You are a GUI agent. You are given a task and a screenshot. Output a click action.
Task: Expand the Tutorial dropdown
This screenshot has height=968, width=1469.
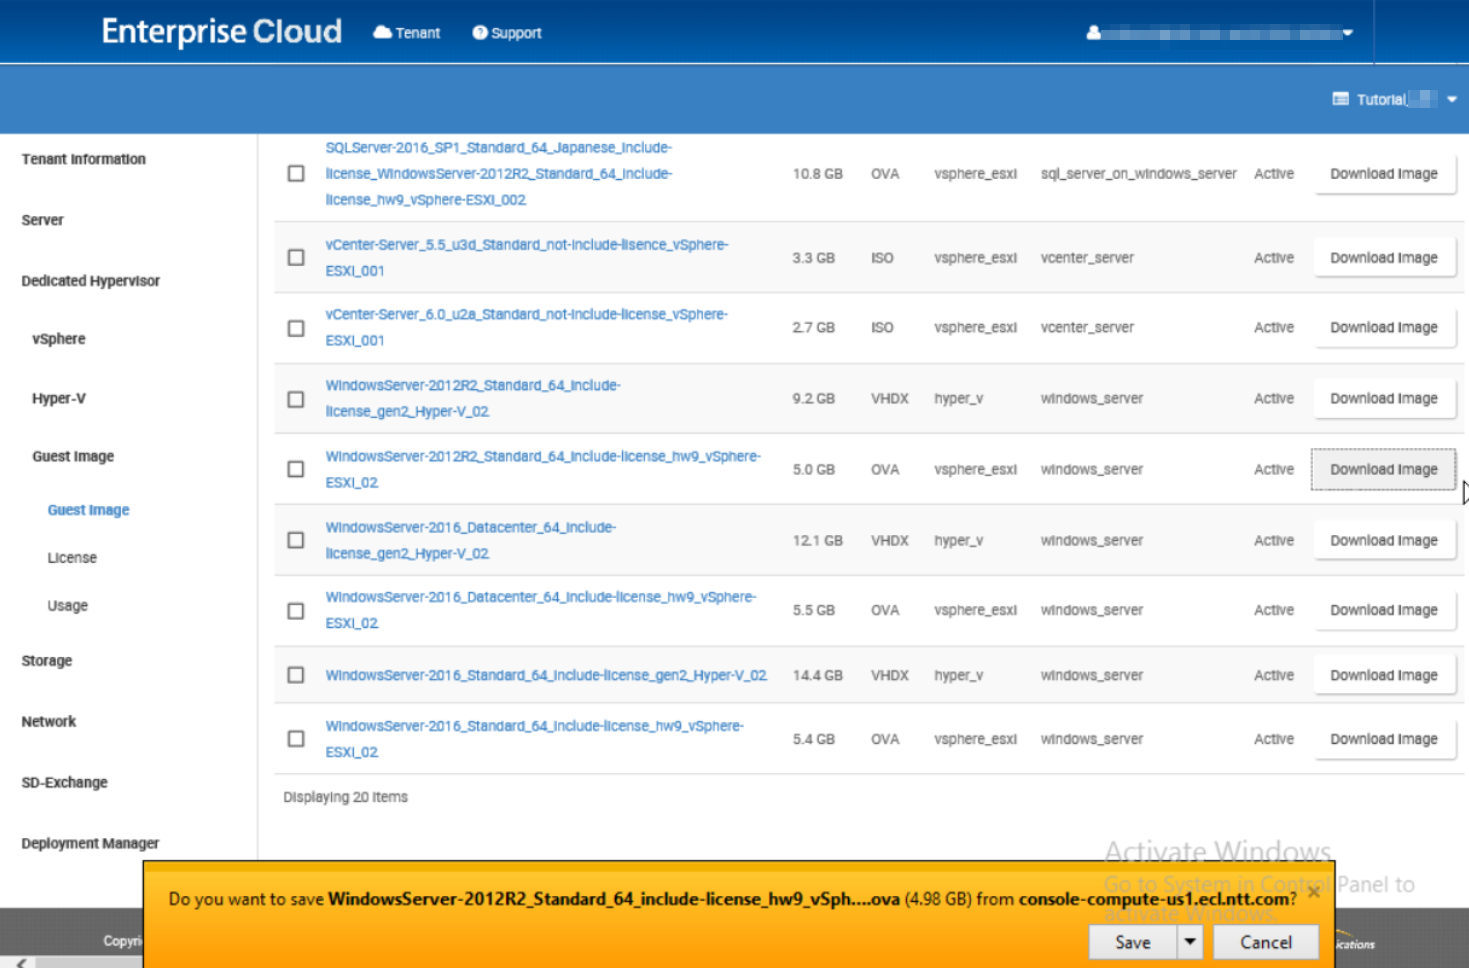coord(1451,99)
